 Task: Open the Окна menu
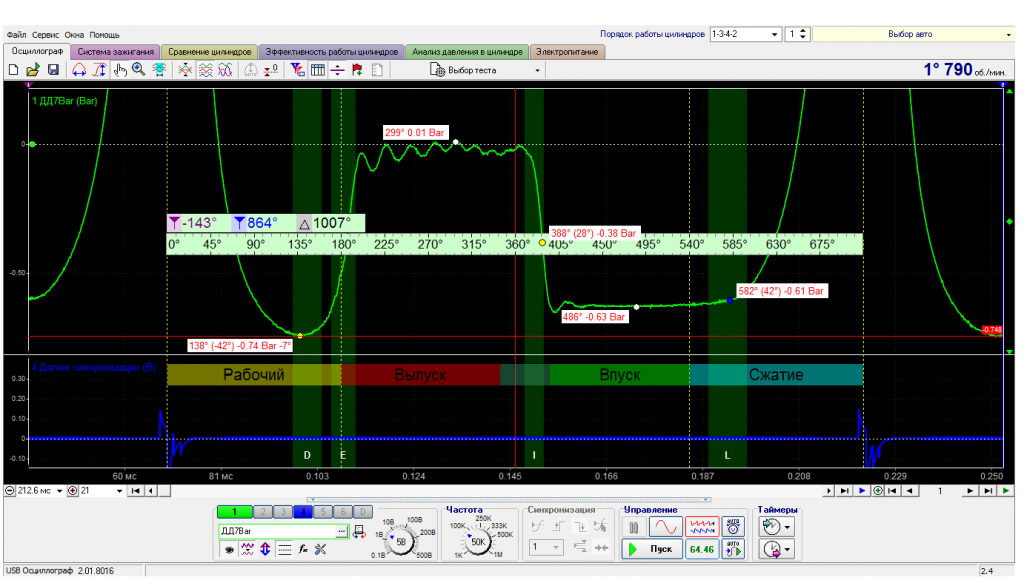pyautogui.click(x=74, y=35)
